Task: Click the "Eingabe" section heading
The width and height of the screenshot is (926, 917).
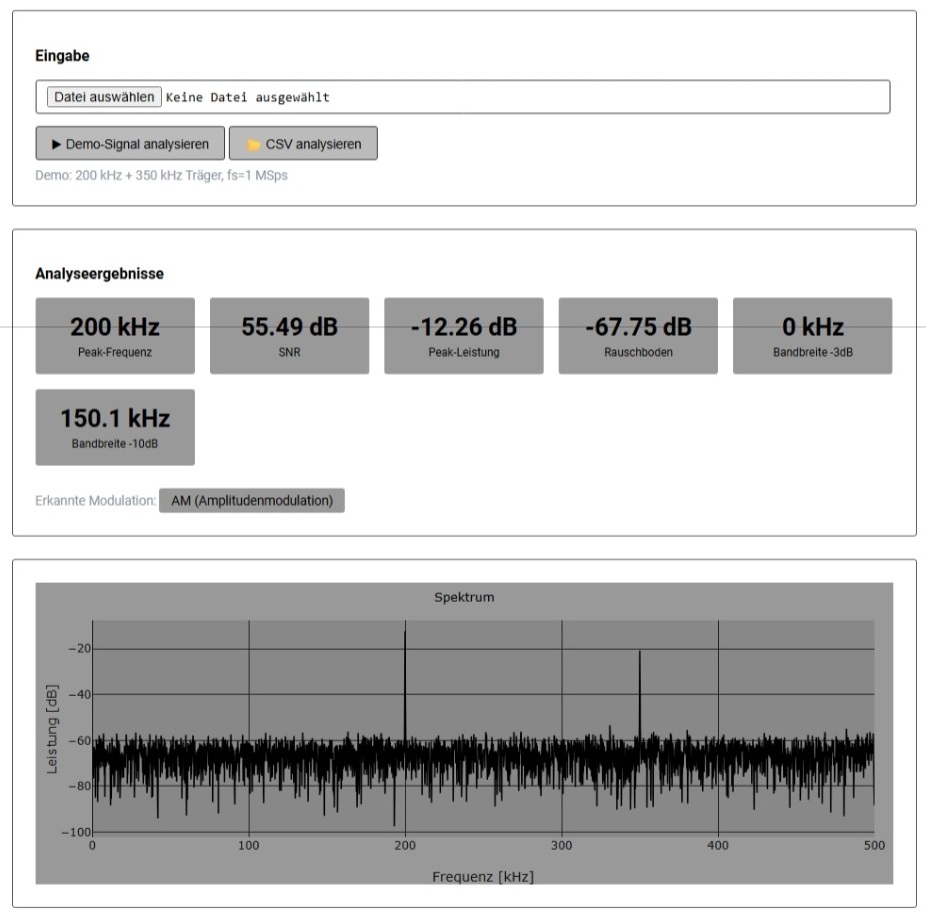Action: [x=62, y=56]
